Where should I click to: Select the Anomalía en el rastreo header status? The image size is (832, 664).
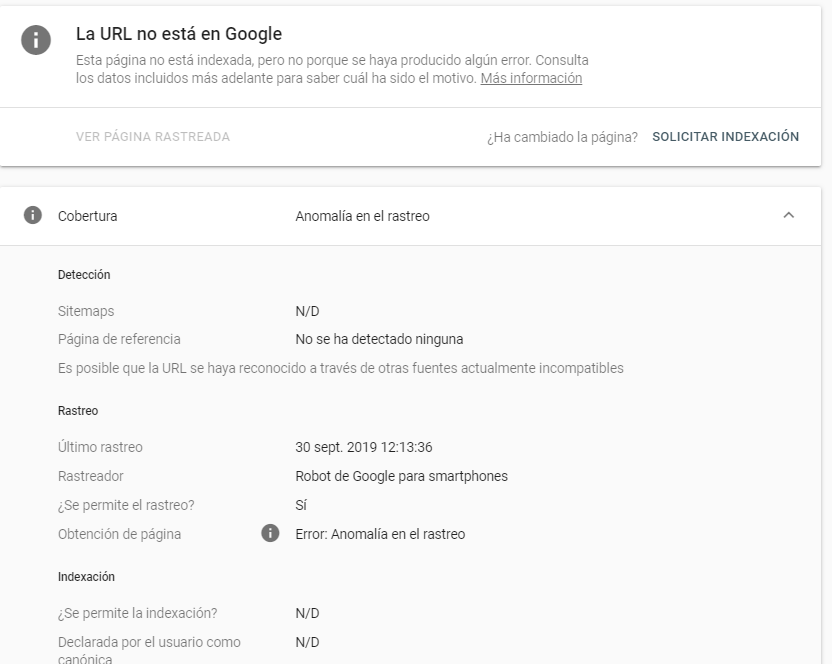pos(362,216)
